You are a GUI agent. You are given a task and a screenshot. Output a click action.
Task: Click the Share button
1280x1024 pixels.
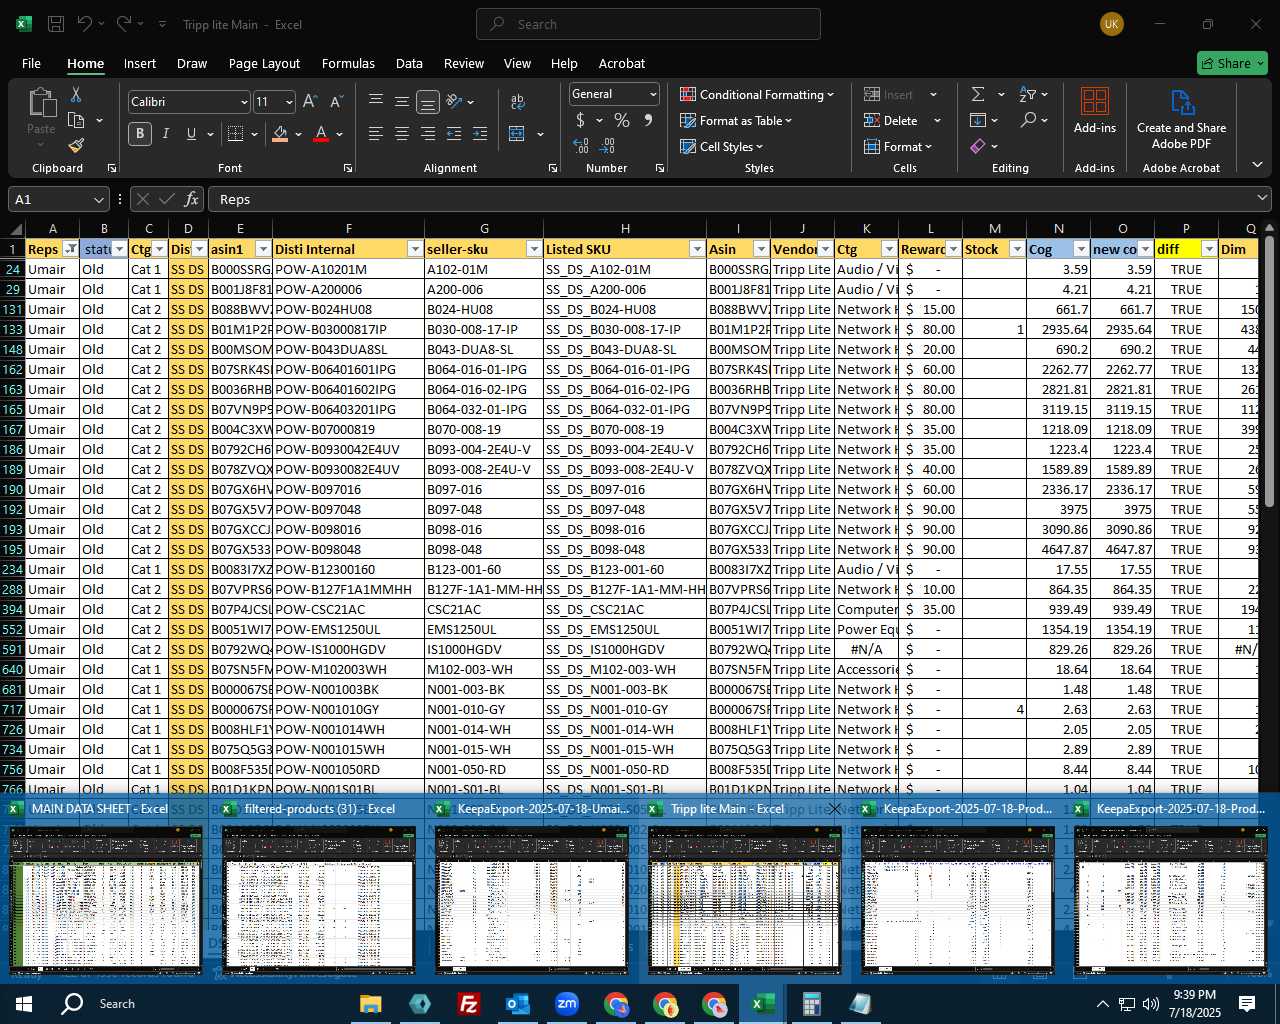pos(1232,63)
